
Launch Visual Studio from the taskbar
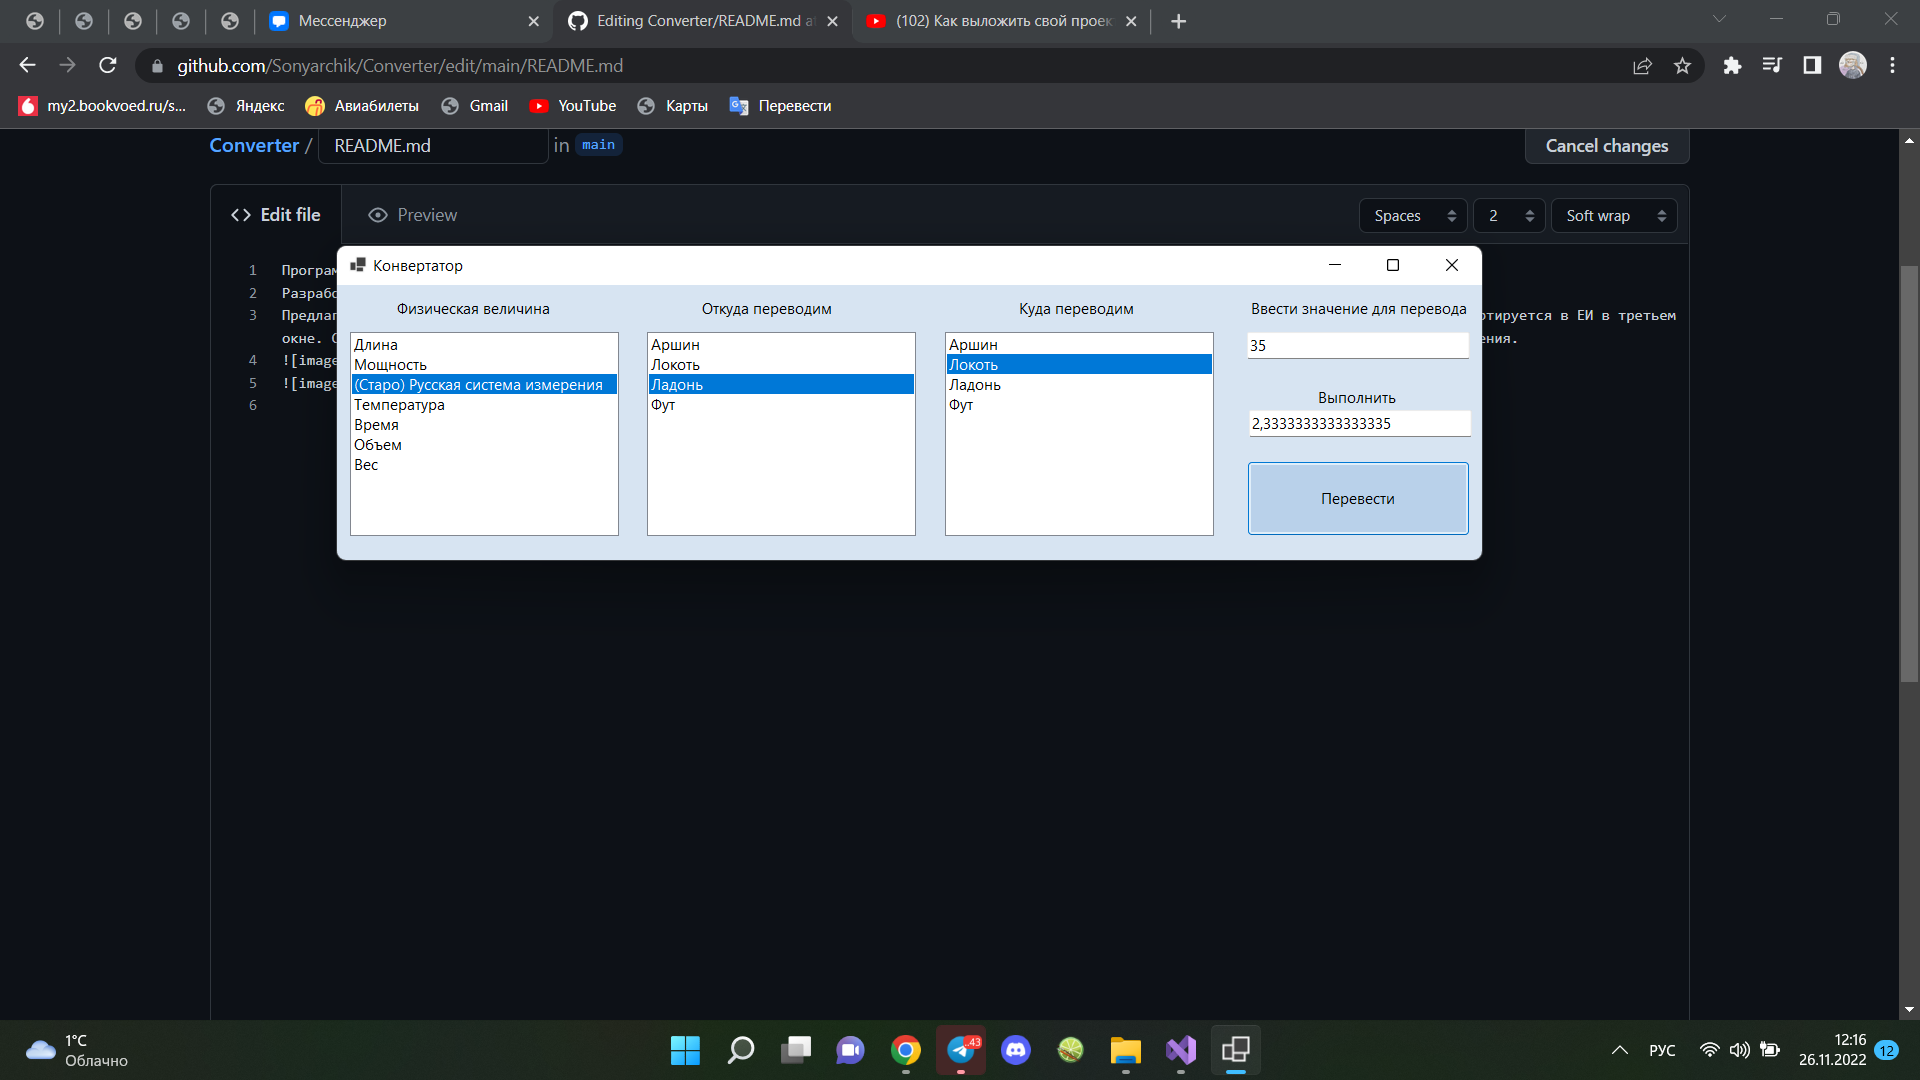[1180, 1050]
